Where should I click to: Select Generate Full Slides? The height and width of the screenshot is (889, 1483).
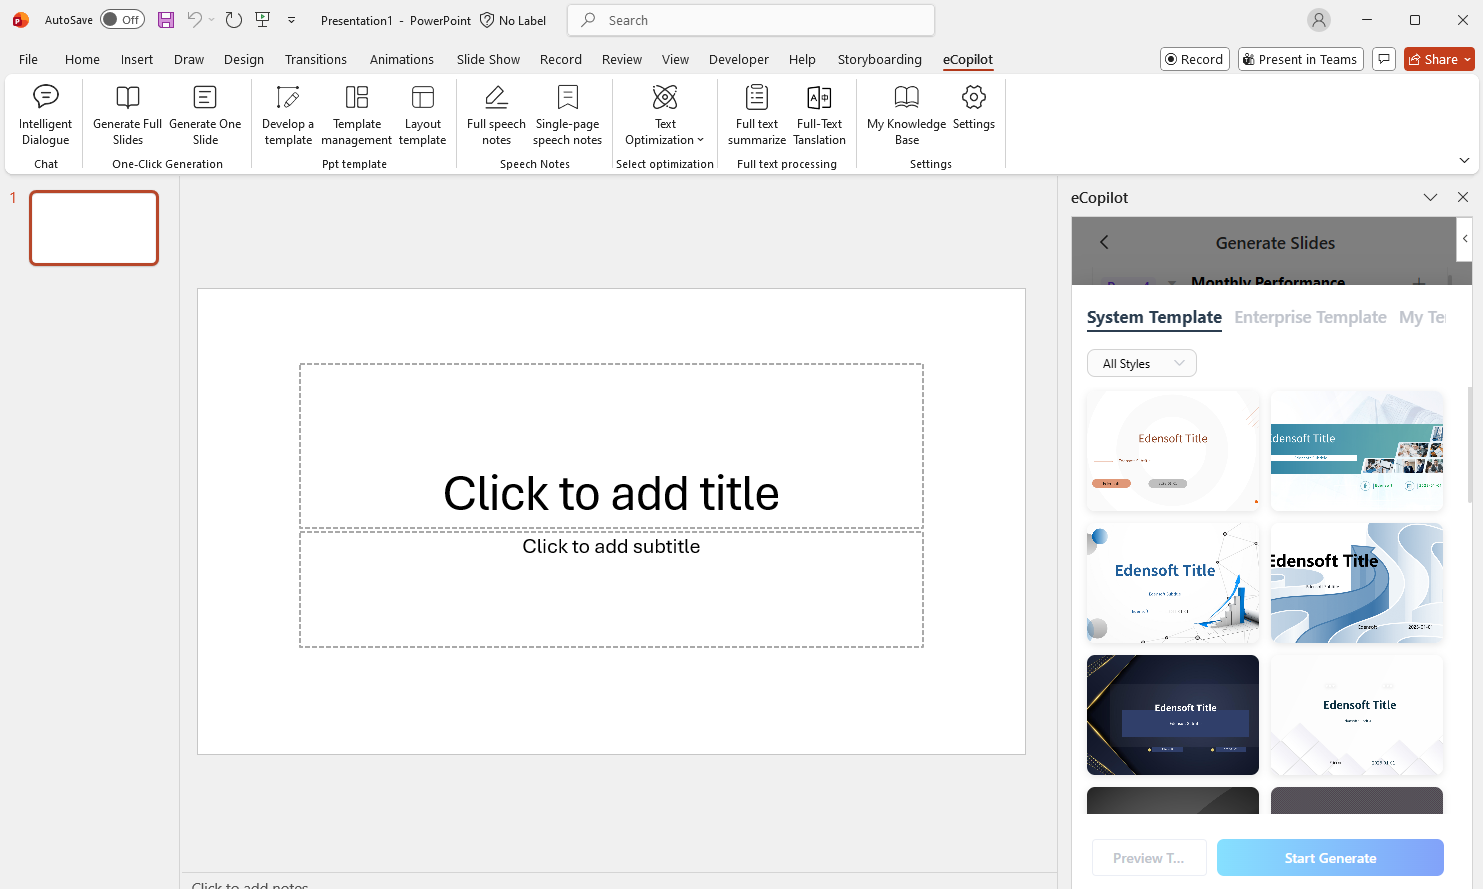click(x=126, y=115)
